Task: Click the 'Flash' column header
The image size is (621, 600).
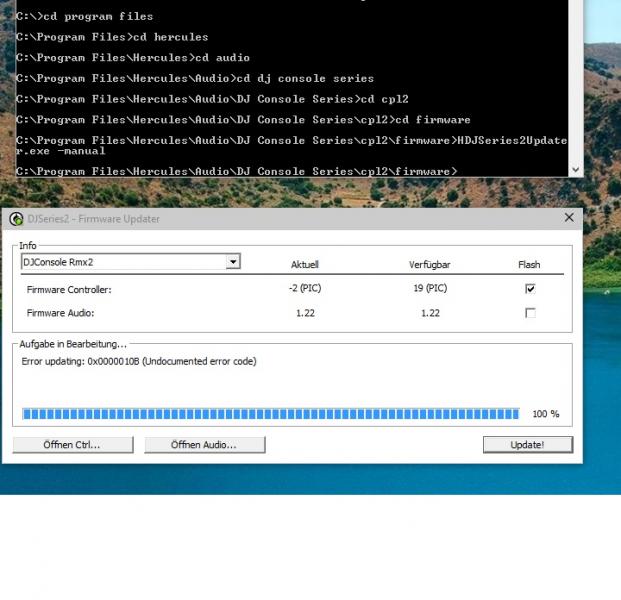Action: [529, 265]
